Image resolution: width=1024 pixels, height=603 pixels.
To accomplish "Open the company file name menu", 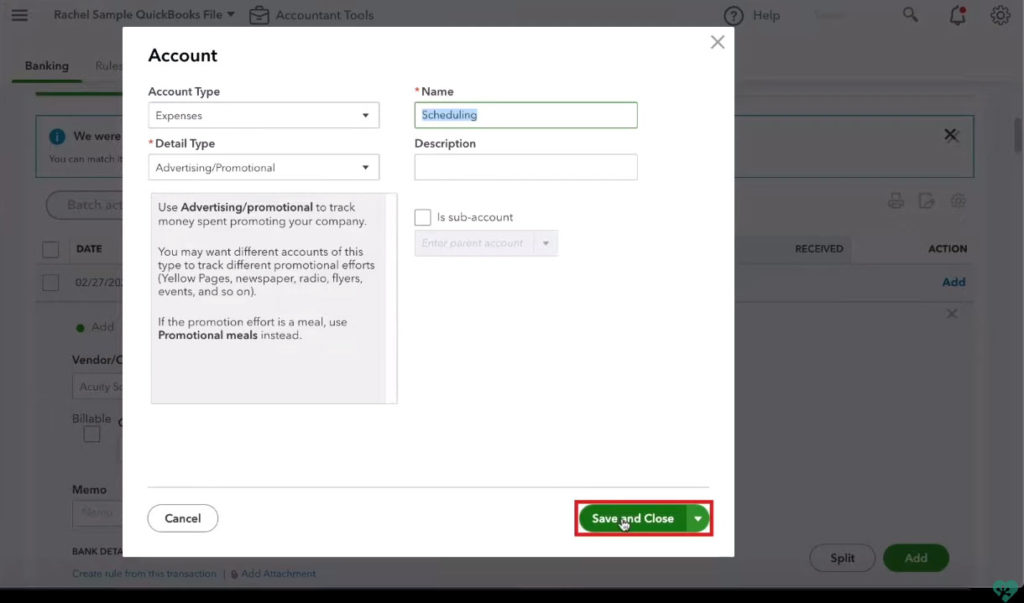I will point(144,15).
